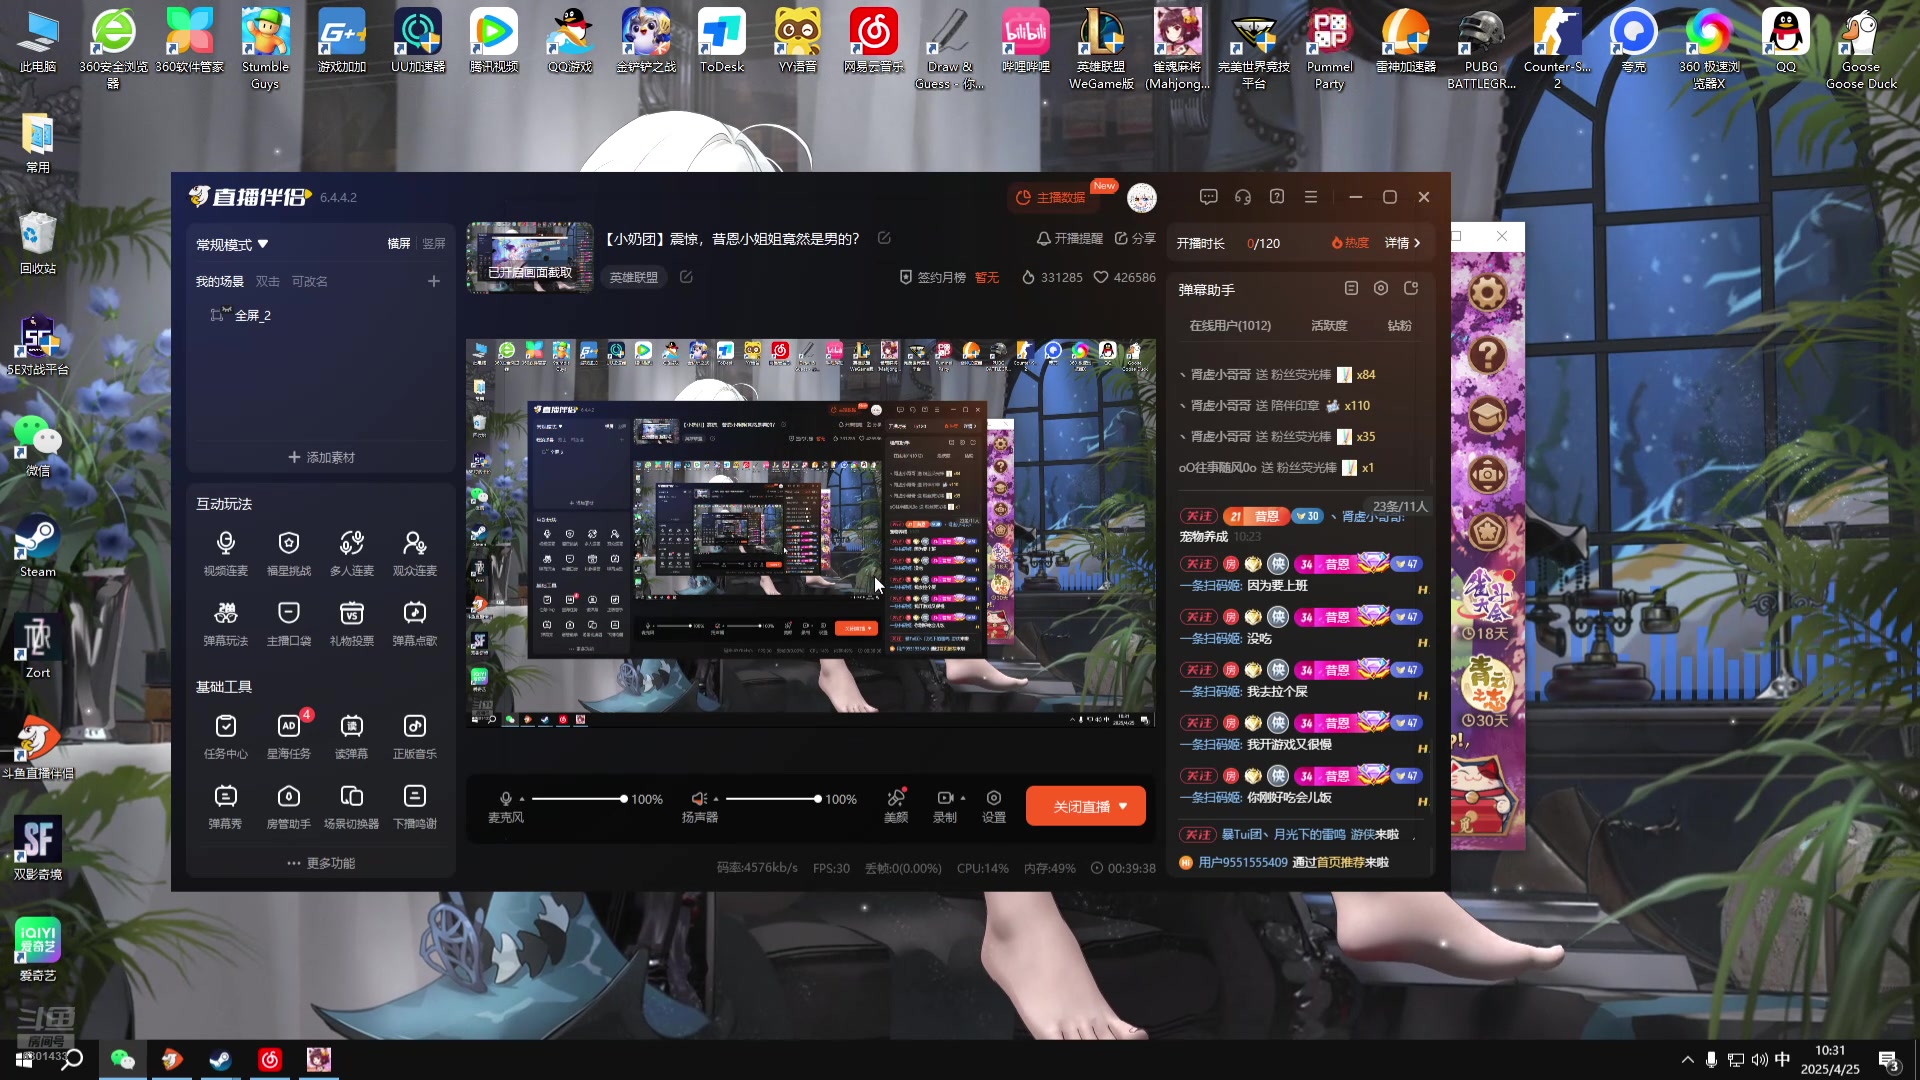Open 房管助手 room manager assistant
This screenshot has width=1920, height=1080.
coord(289,806)
